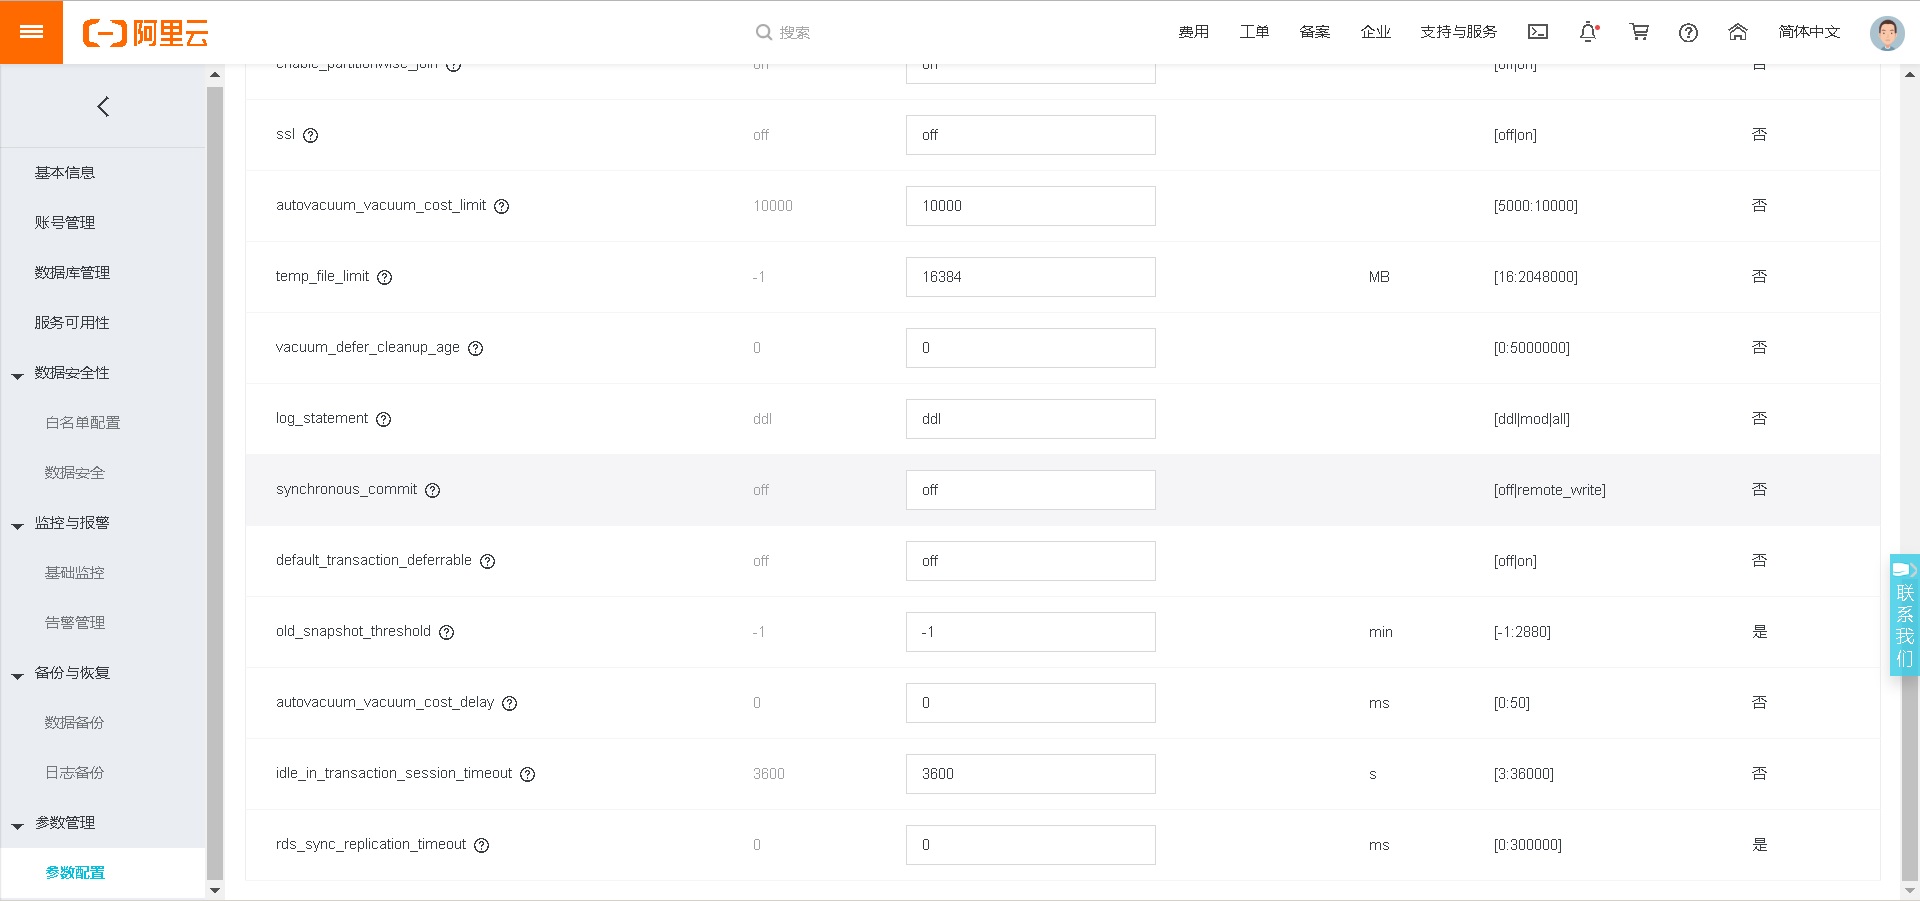Open the notifications bell
1920x901 pixels.
[1588, 32]
